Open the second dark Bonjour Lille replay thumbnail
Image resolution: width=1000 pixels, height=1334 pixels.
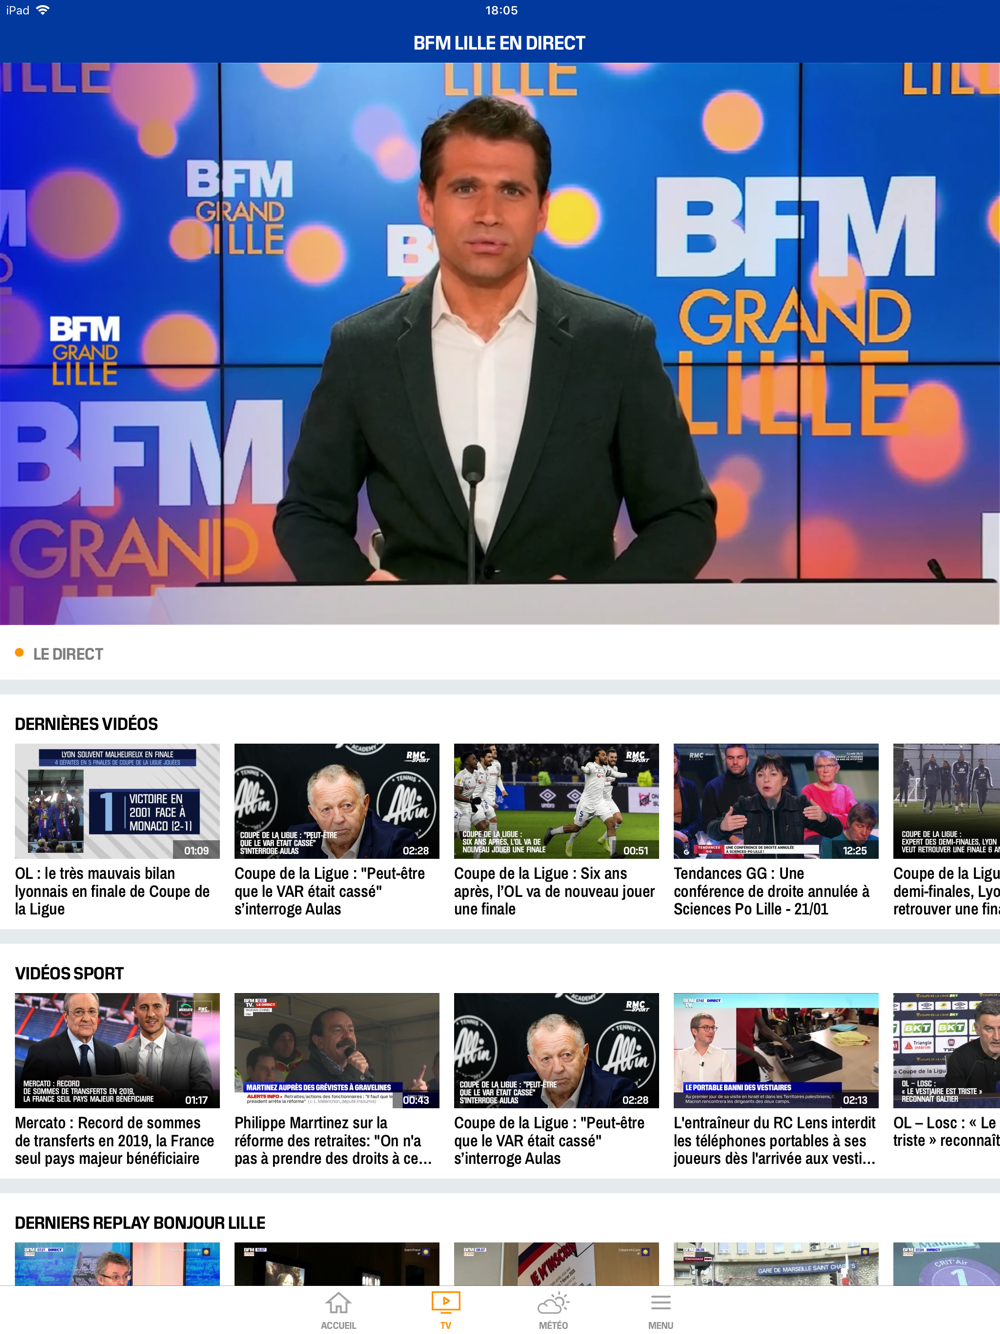336,1264
